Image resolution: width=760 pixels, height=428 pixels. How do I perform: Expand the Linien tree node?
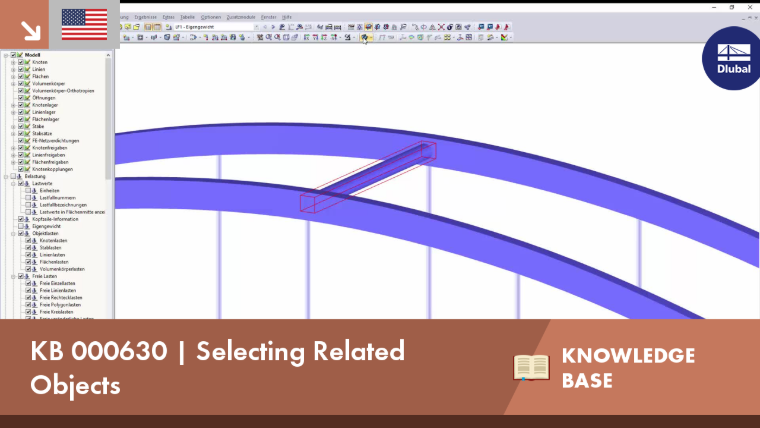pos(13,69)
